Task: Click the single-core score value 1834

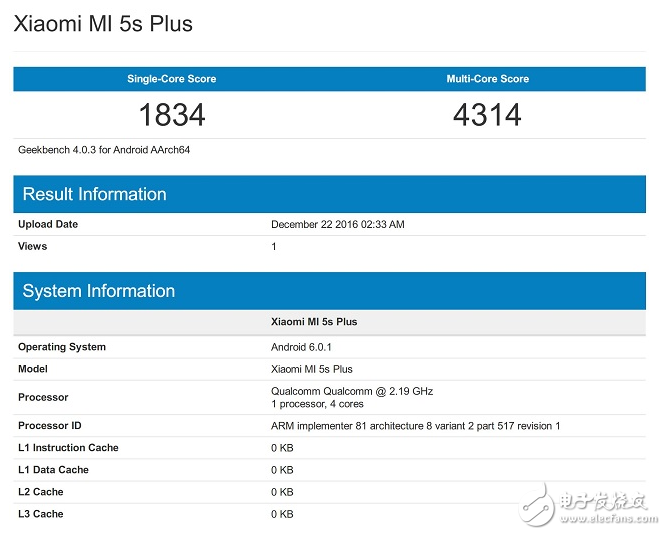Action: tap(171, 115)
